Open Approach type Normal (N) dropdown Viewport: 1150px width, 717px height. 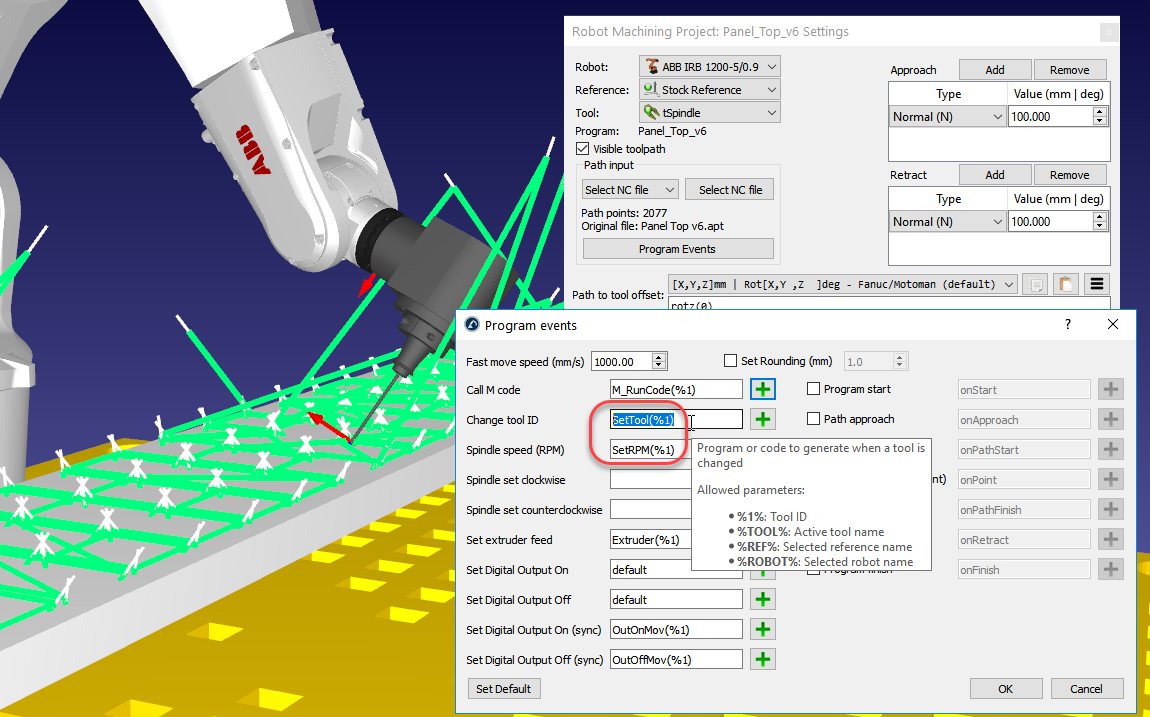pyautogui.click(x=947, y=117)
